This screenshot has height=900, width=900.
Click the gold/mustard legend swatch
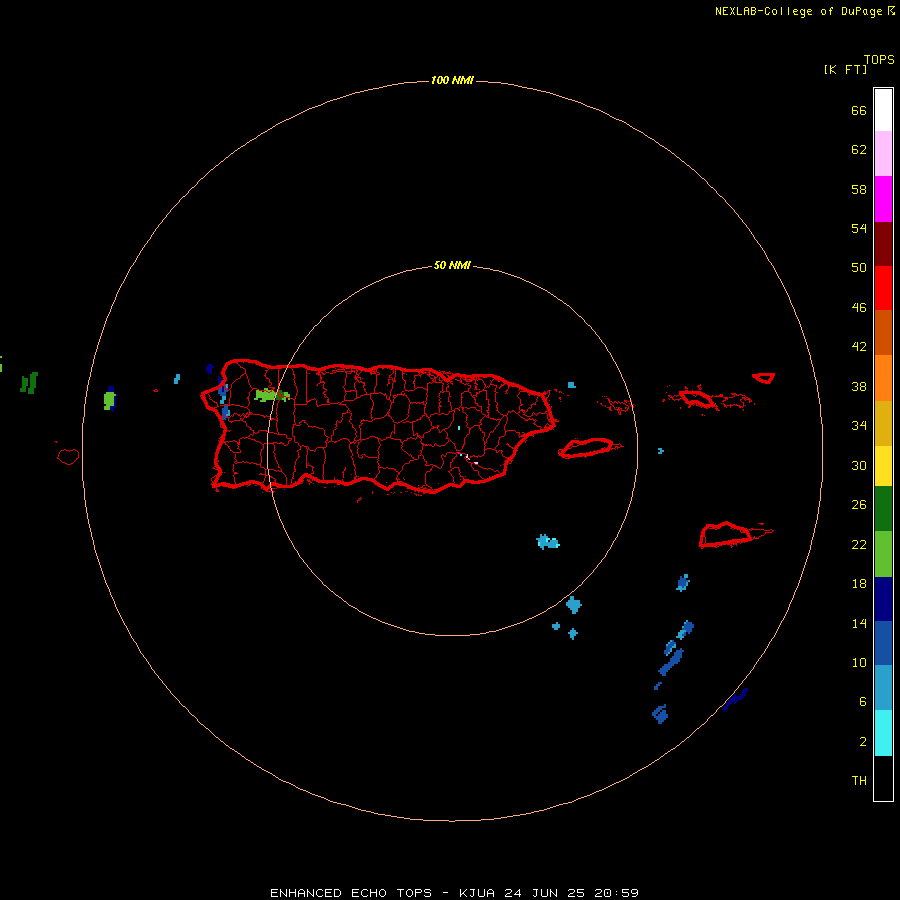tap(883, 423)
